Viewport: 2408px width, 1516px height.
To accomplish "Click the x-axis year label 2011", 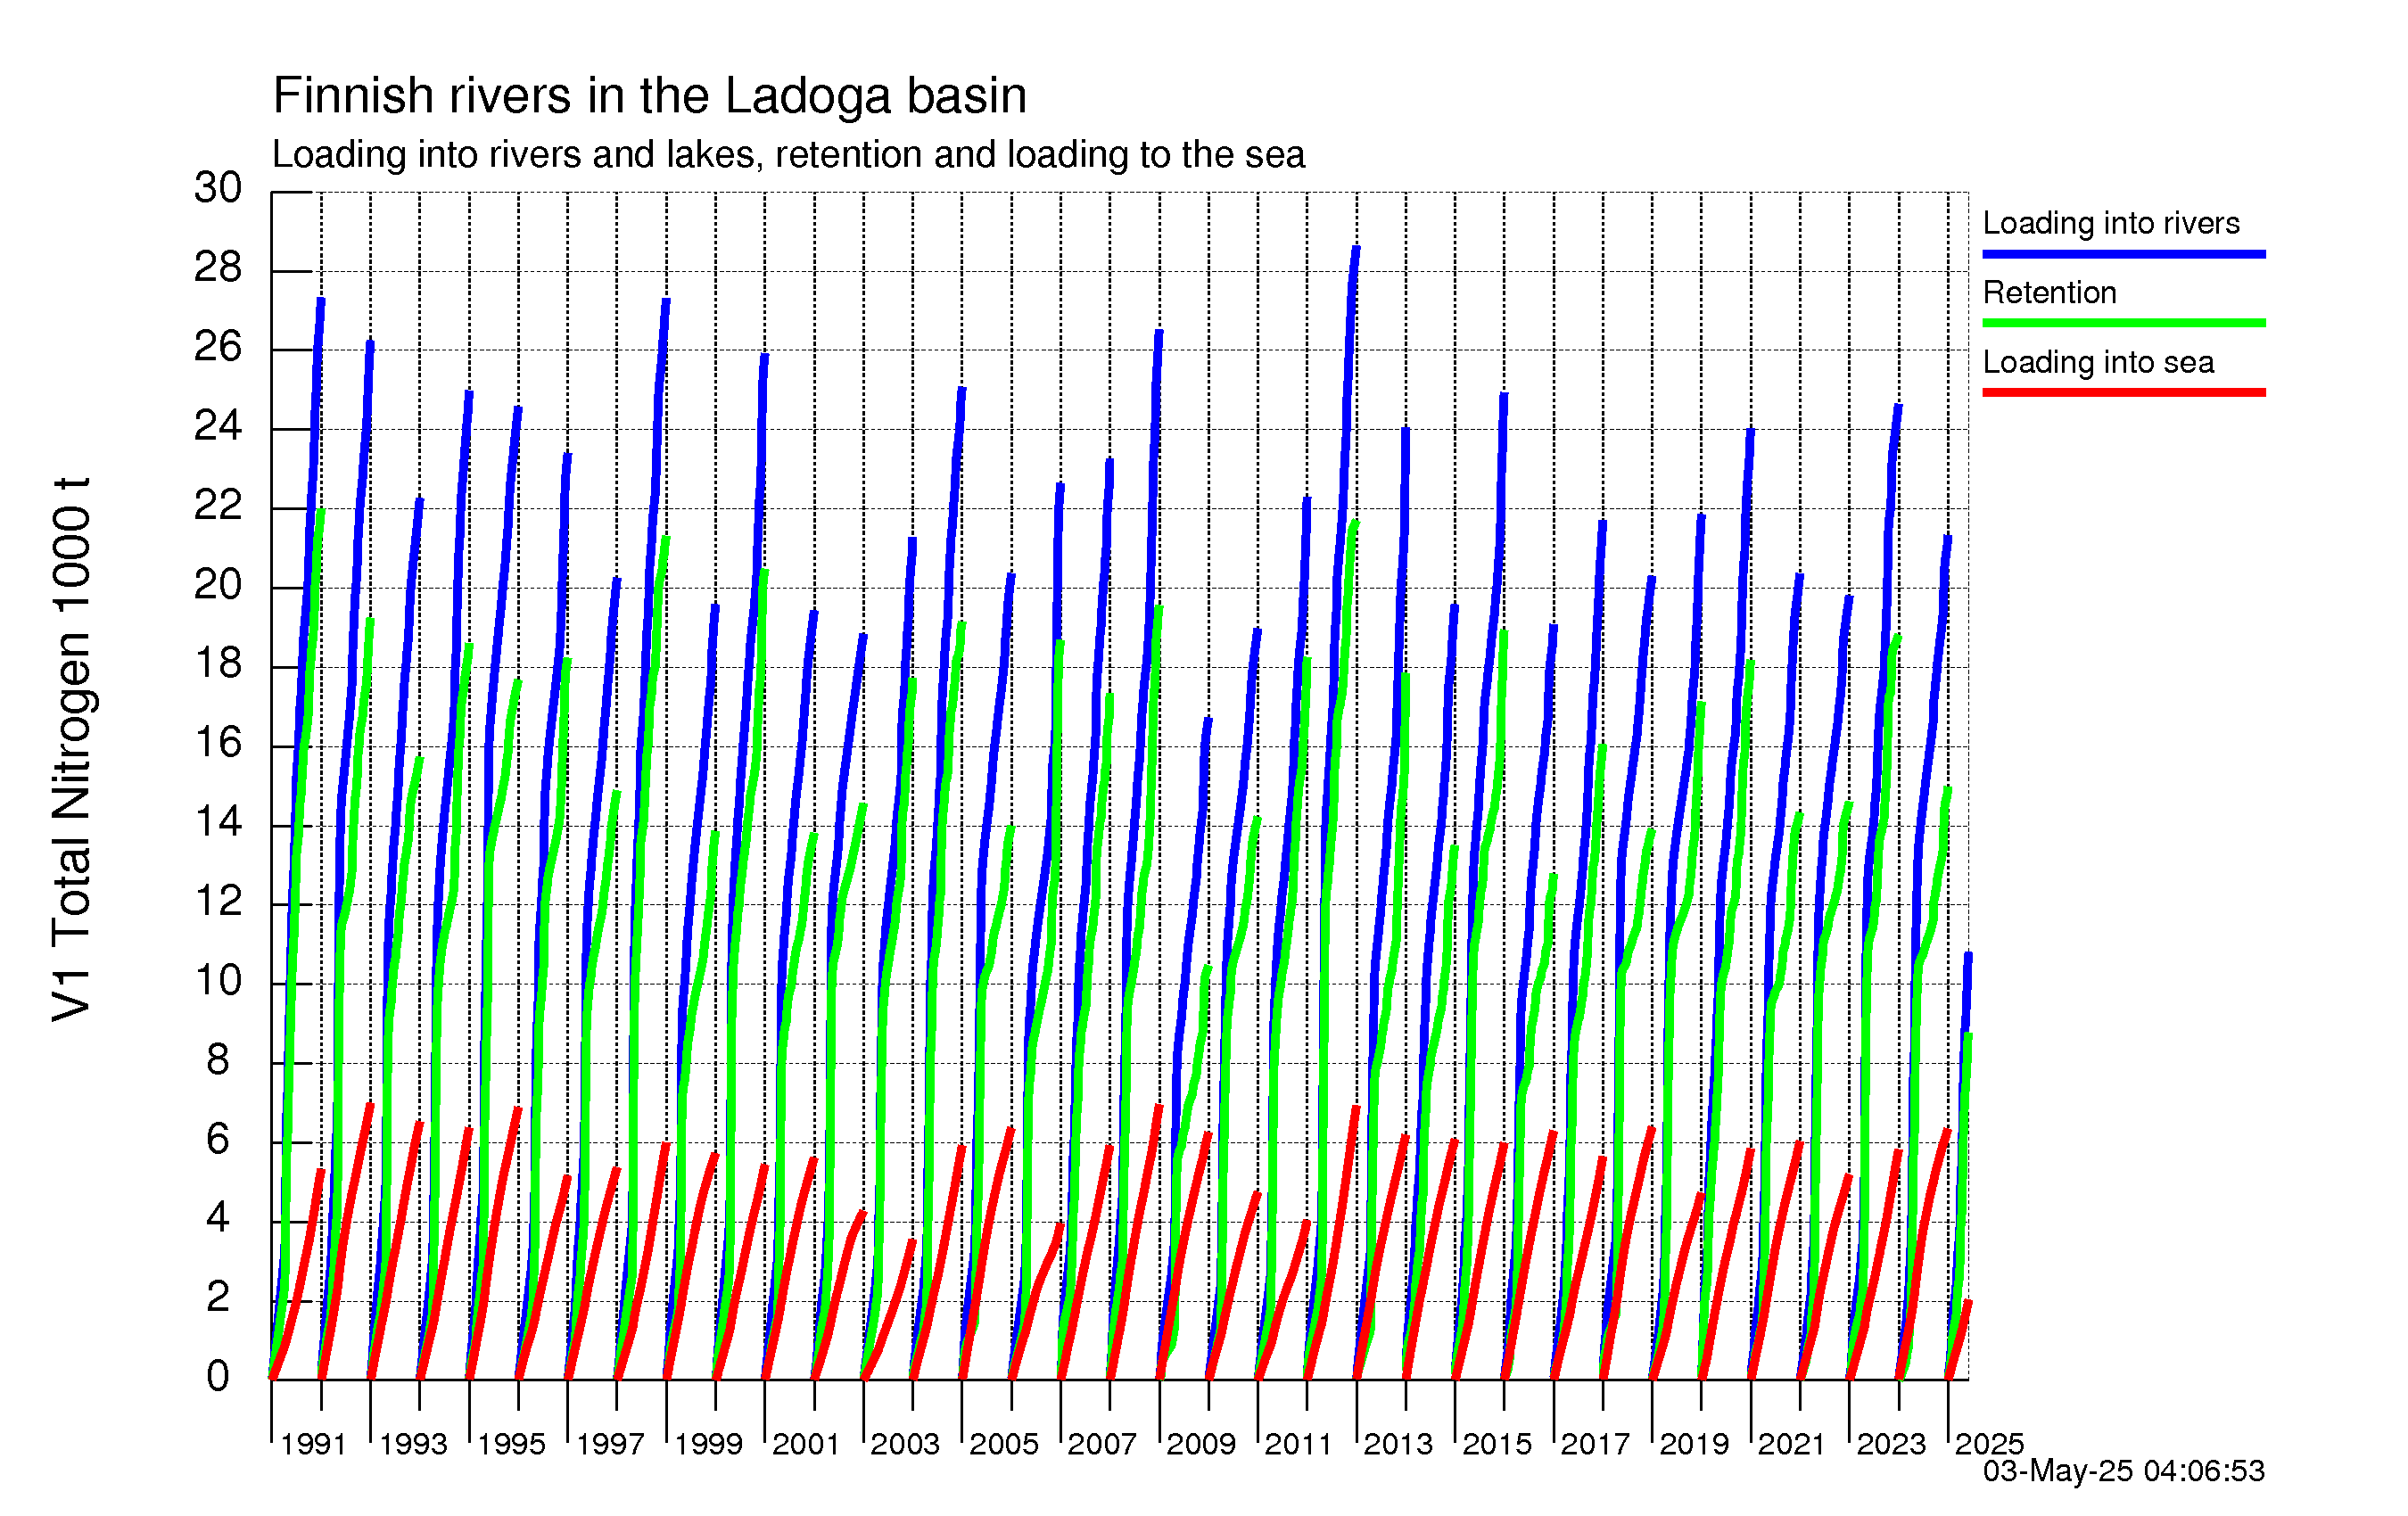I will click(1298, 1444).
